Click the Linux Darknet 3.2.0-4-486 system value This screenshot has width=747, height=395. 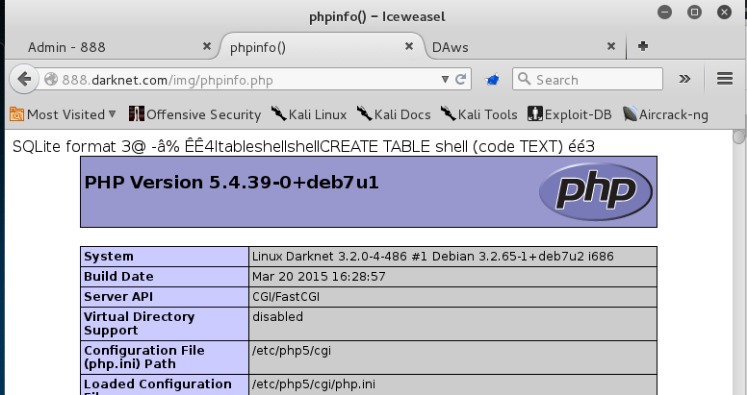coord(433,256)
